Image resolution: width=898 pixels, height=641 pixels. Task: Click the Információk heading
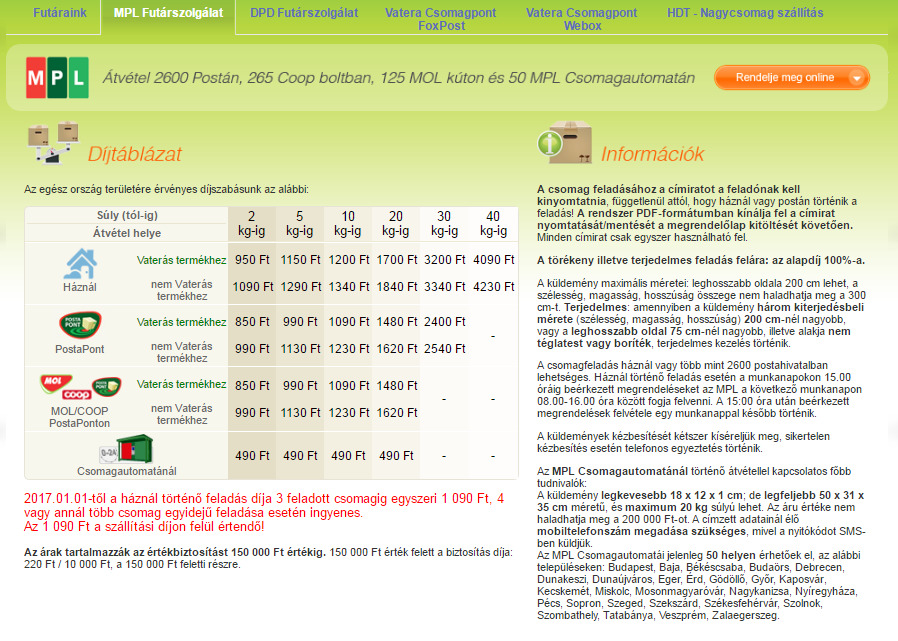click(652, 154)
